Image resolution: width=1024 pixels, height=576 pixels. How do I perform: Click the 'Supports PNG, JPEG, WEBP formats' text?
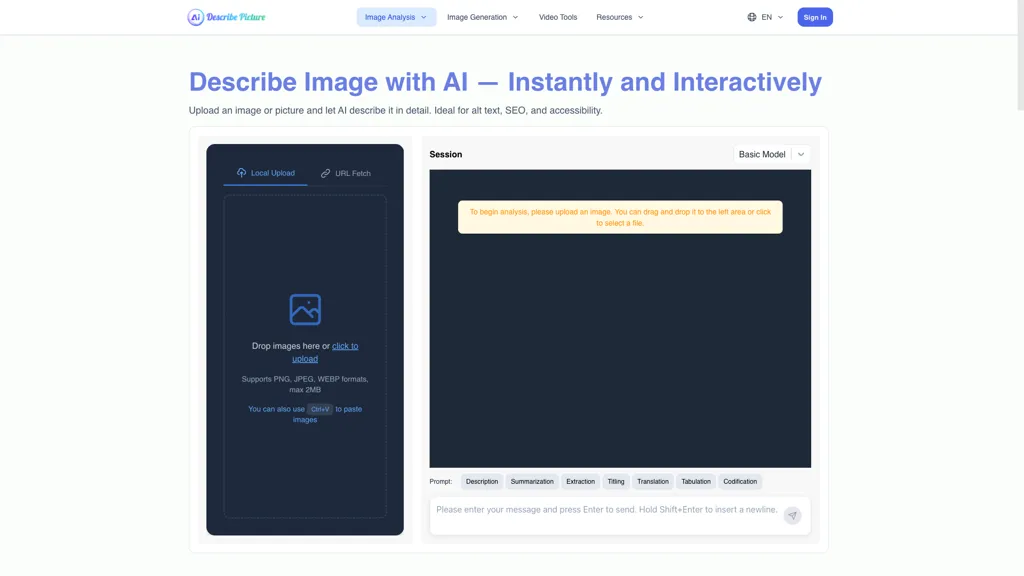(305, 384)
